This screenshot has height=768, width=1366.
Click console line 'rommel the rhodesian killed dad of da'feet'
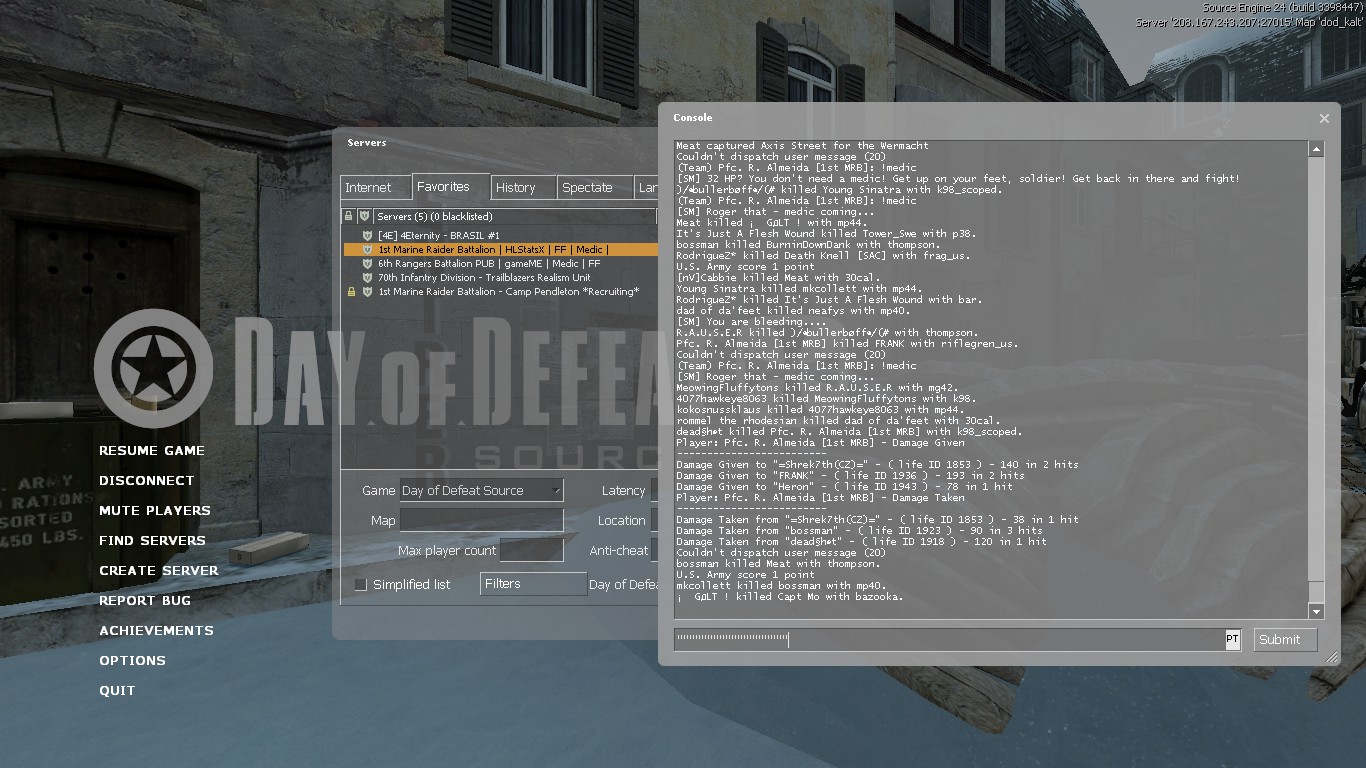pyautogui.click(x=838, y=421)
